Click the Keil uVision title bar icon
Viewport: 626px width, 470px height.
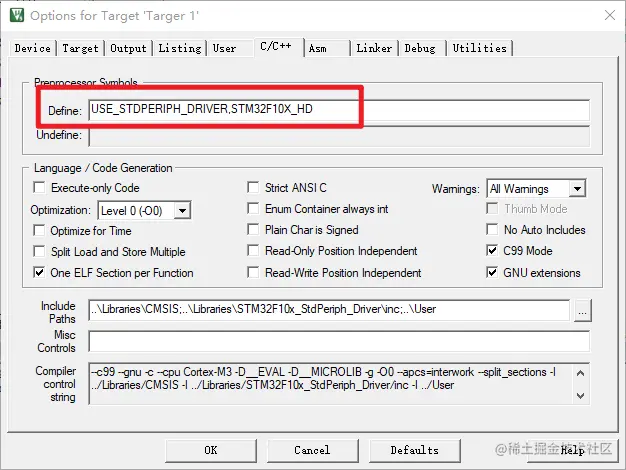(x=17, y=15)
